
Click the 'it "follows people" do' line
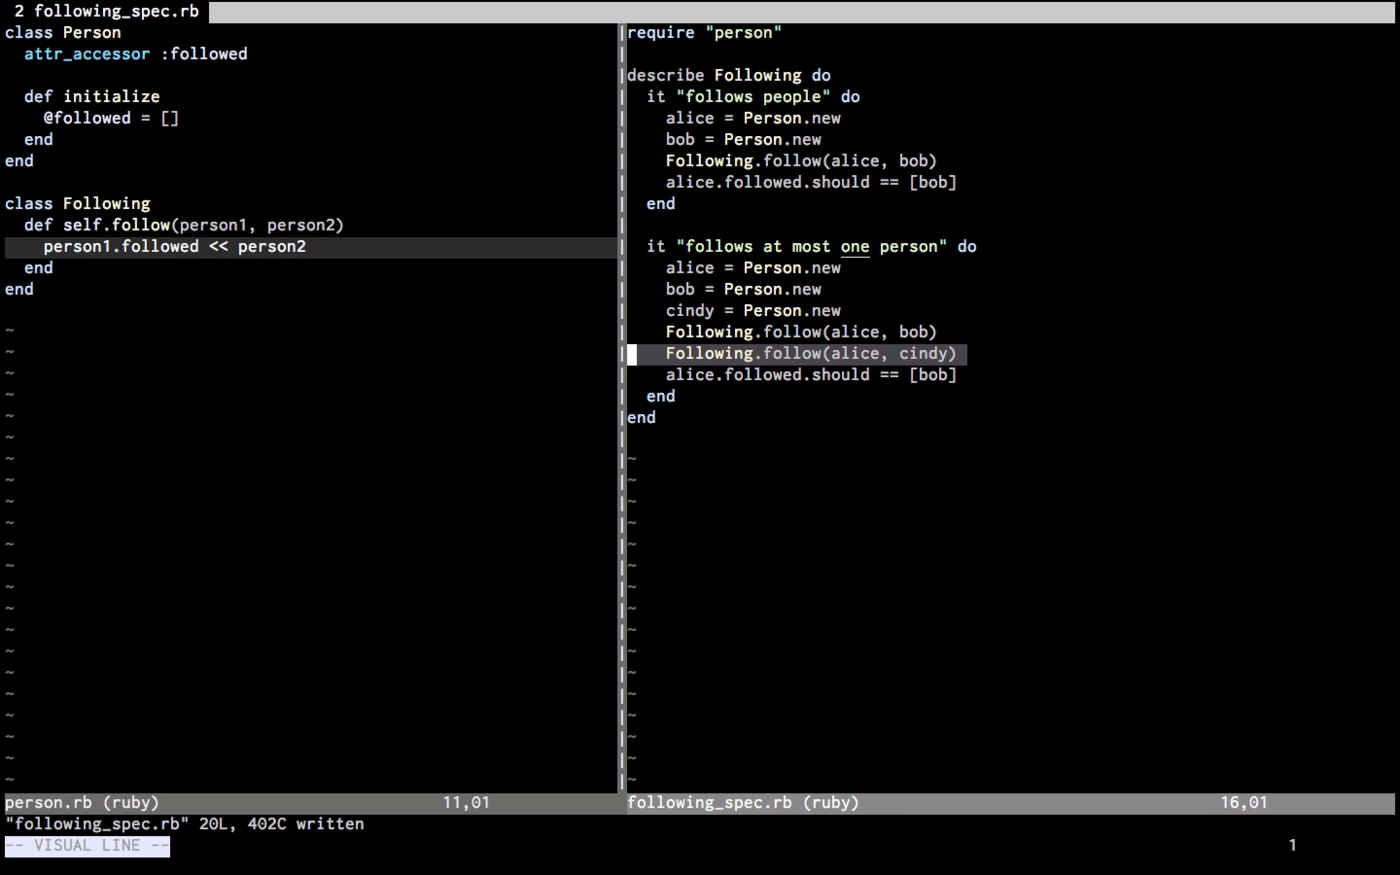tap(753, 97)
